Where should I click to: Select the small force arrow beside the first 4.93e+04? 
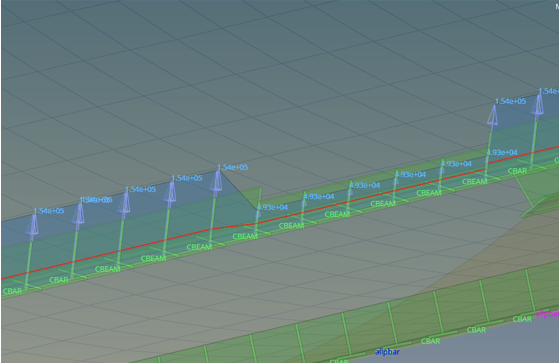click(x=258, y=214)
